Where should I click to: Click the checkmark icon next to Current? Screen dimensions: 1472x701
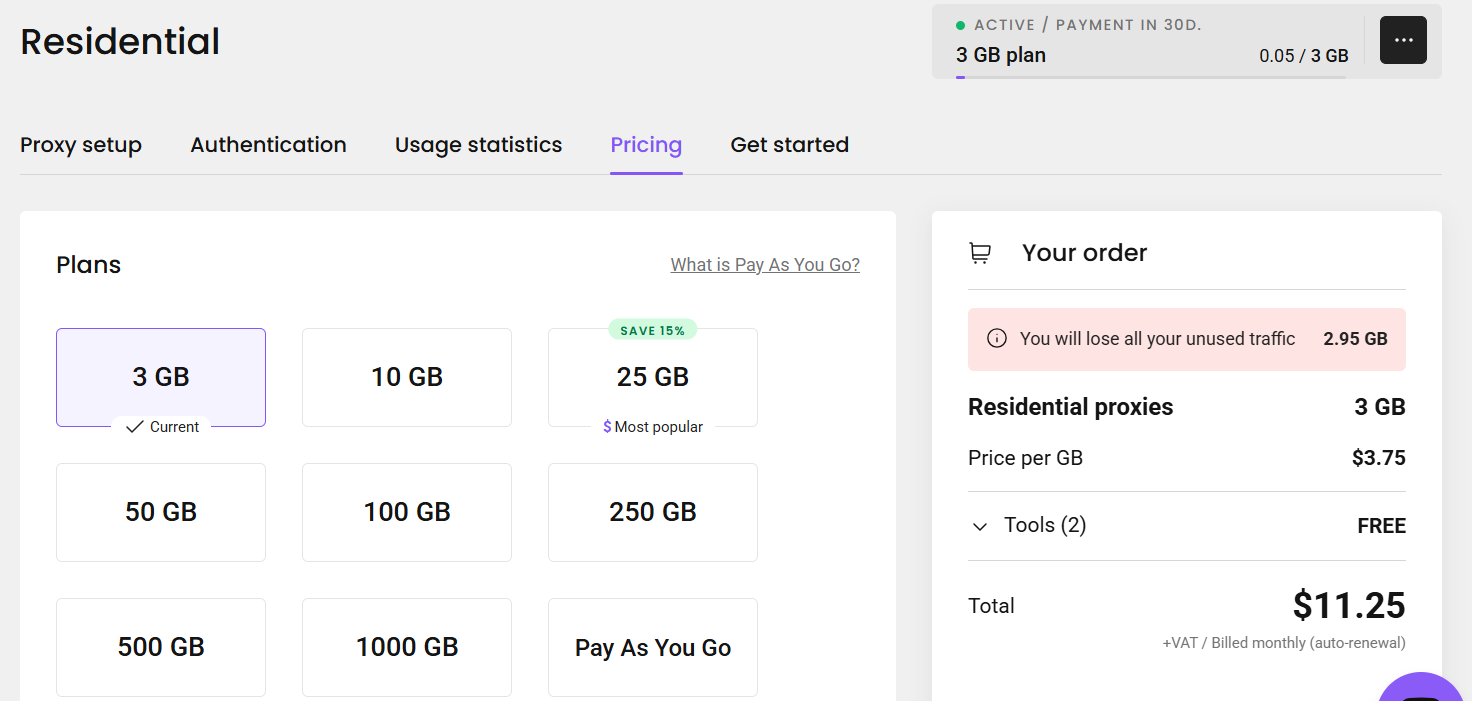coord(134,427)
